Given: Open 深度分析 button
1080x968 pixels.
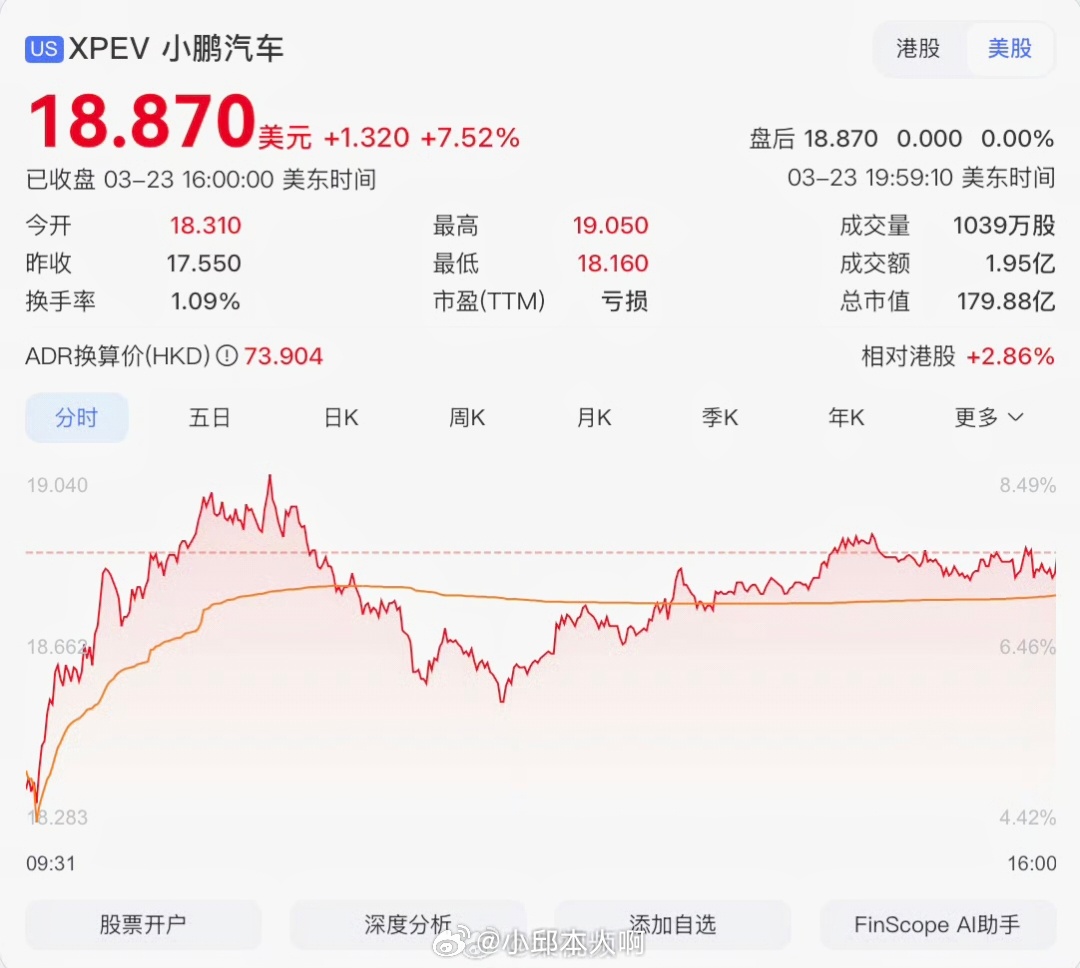Looking at the screenshot, I should click(408, 925).
